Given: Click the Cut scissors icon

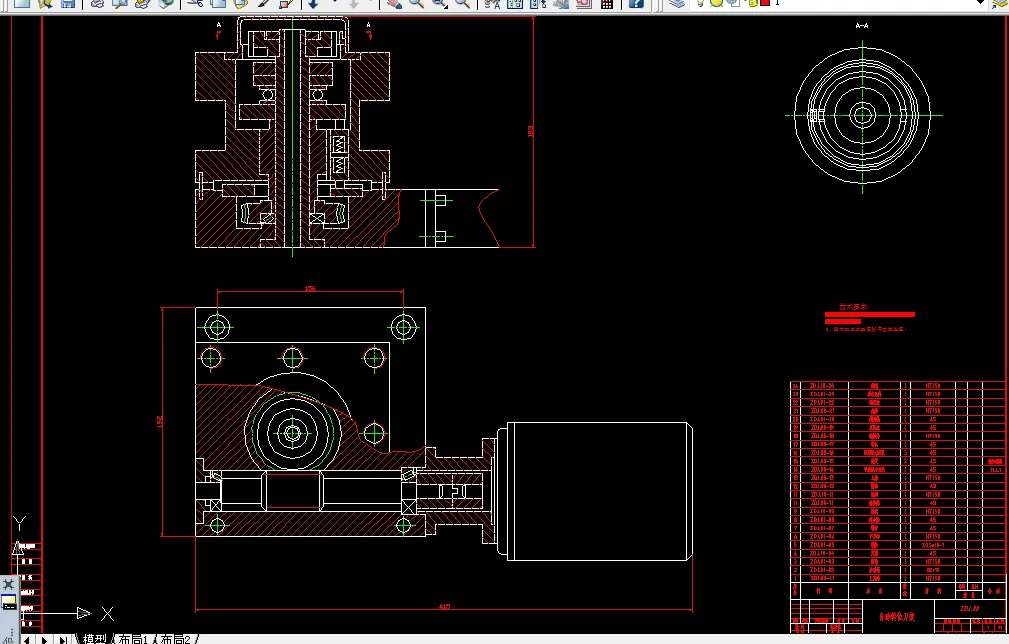Looking at the screenshot, I should [x=196, y=3].
